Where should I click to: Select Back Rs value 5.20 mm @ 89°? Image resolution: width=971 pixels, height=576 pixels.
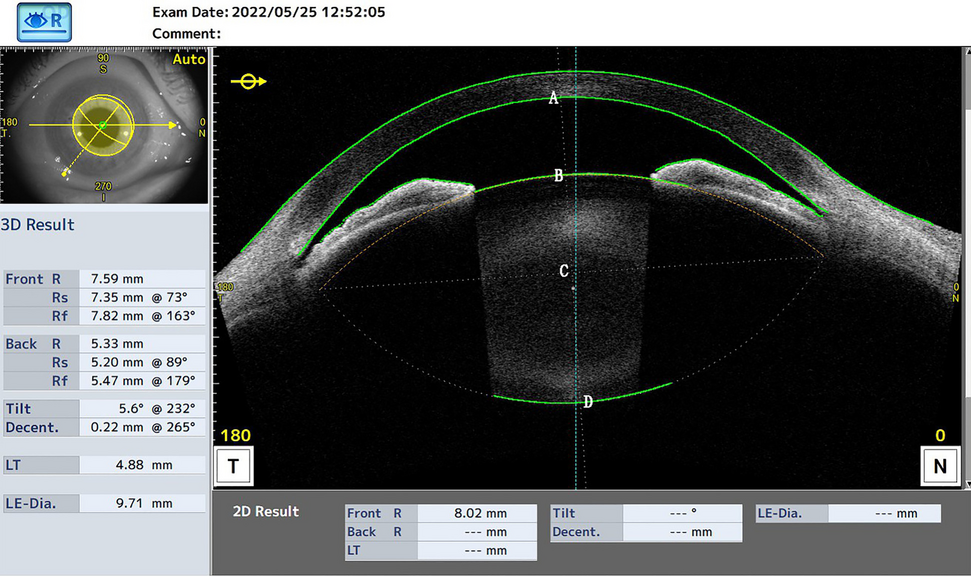(x=142, y=362)
